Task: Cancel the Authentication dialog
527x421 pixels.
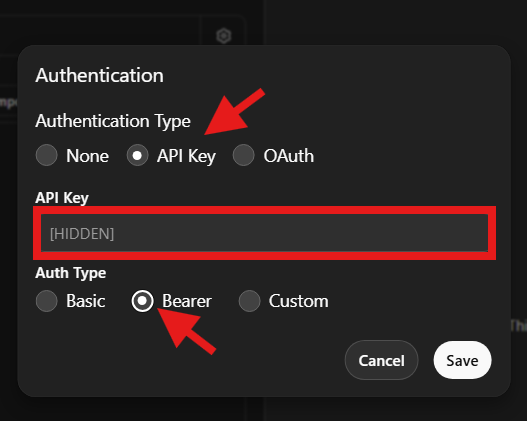Action: coord(381,360)
